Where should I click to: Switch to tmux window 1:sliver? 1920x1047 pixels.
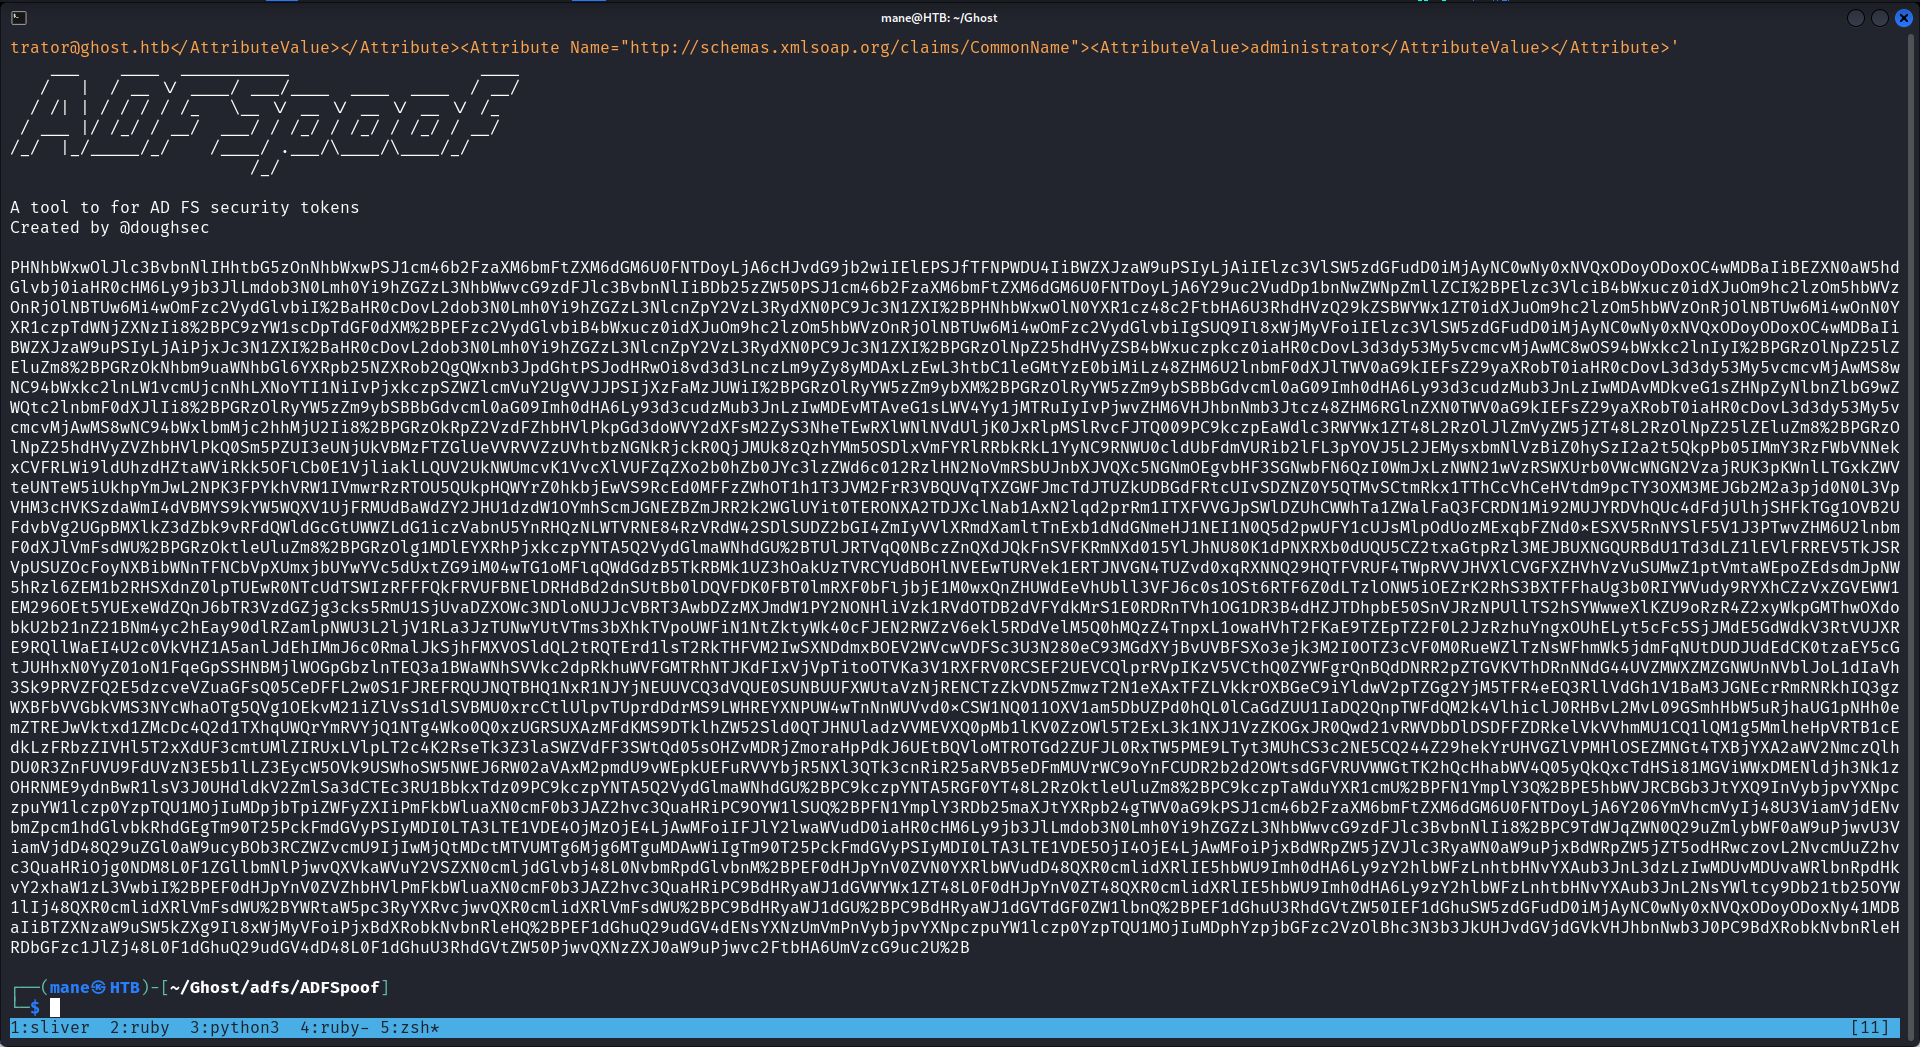tap(50, 1027)
